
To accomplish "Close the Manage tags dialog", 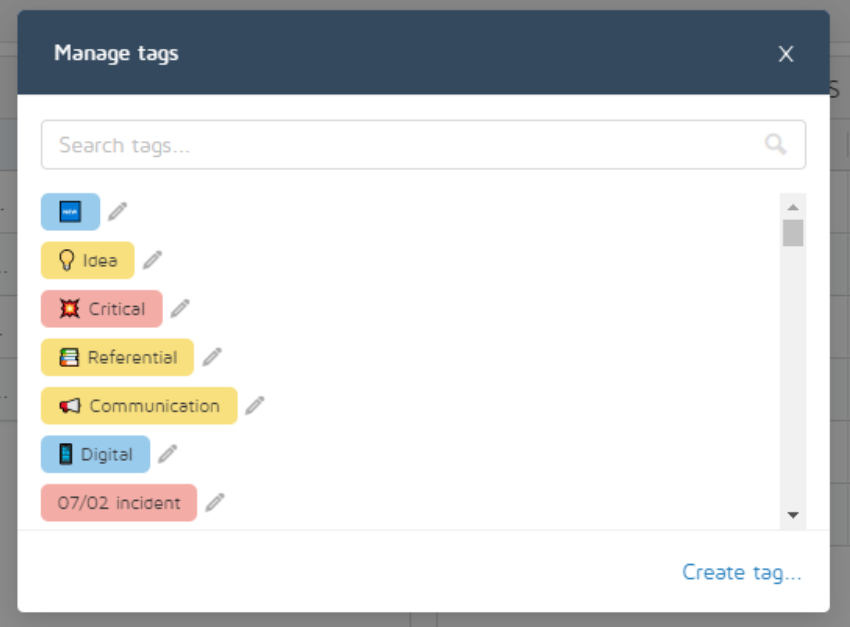I will point(786,54).
